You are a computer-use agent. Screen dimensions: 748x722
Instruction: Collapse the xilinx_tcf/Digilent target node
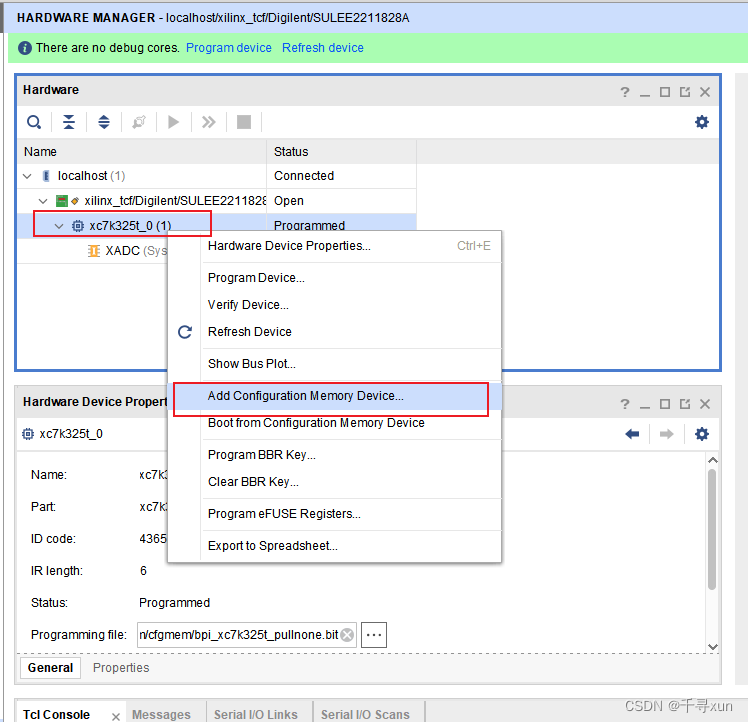click(x=43, y=201)
